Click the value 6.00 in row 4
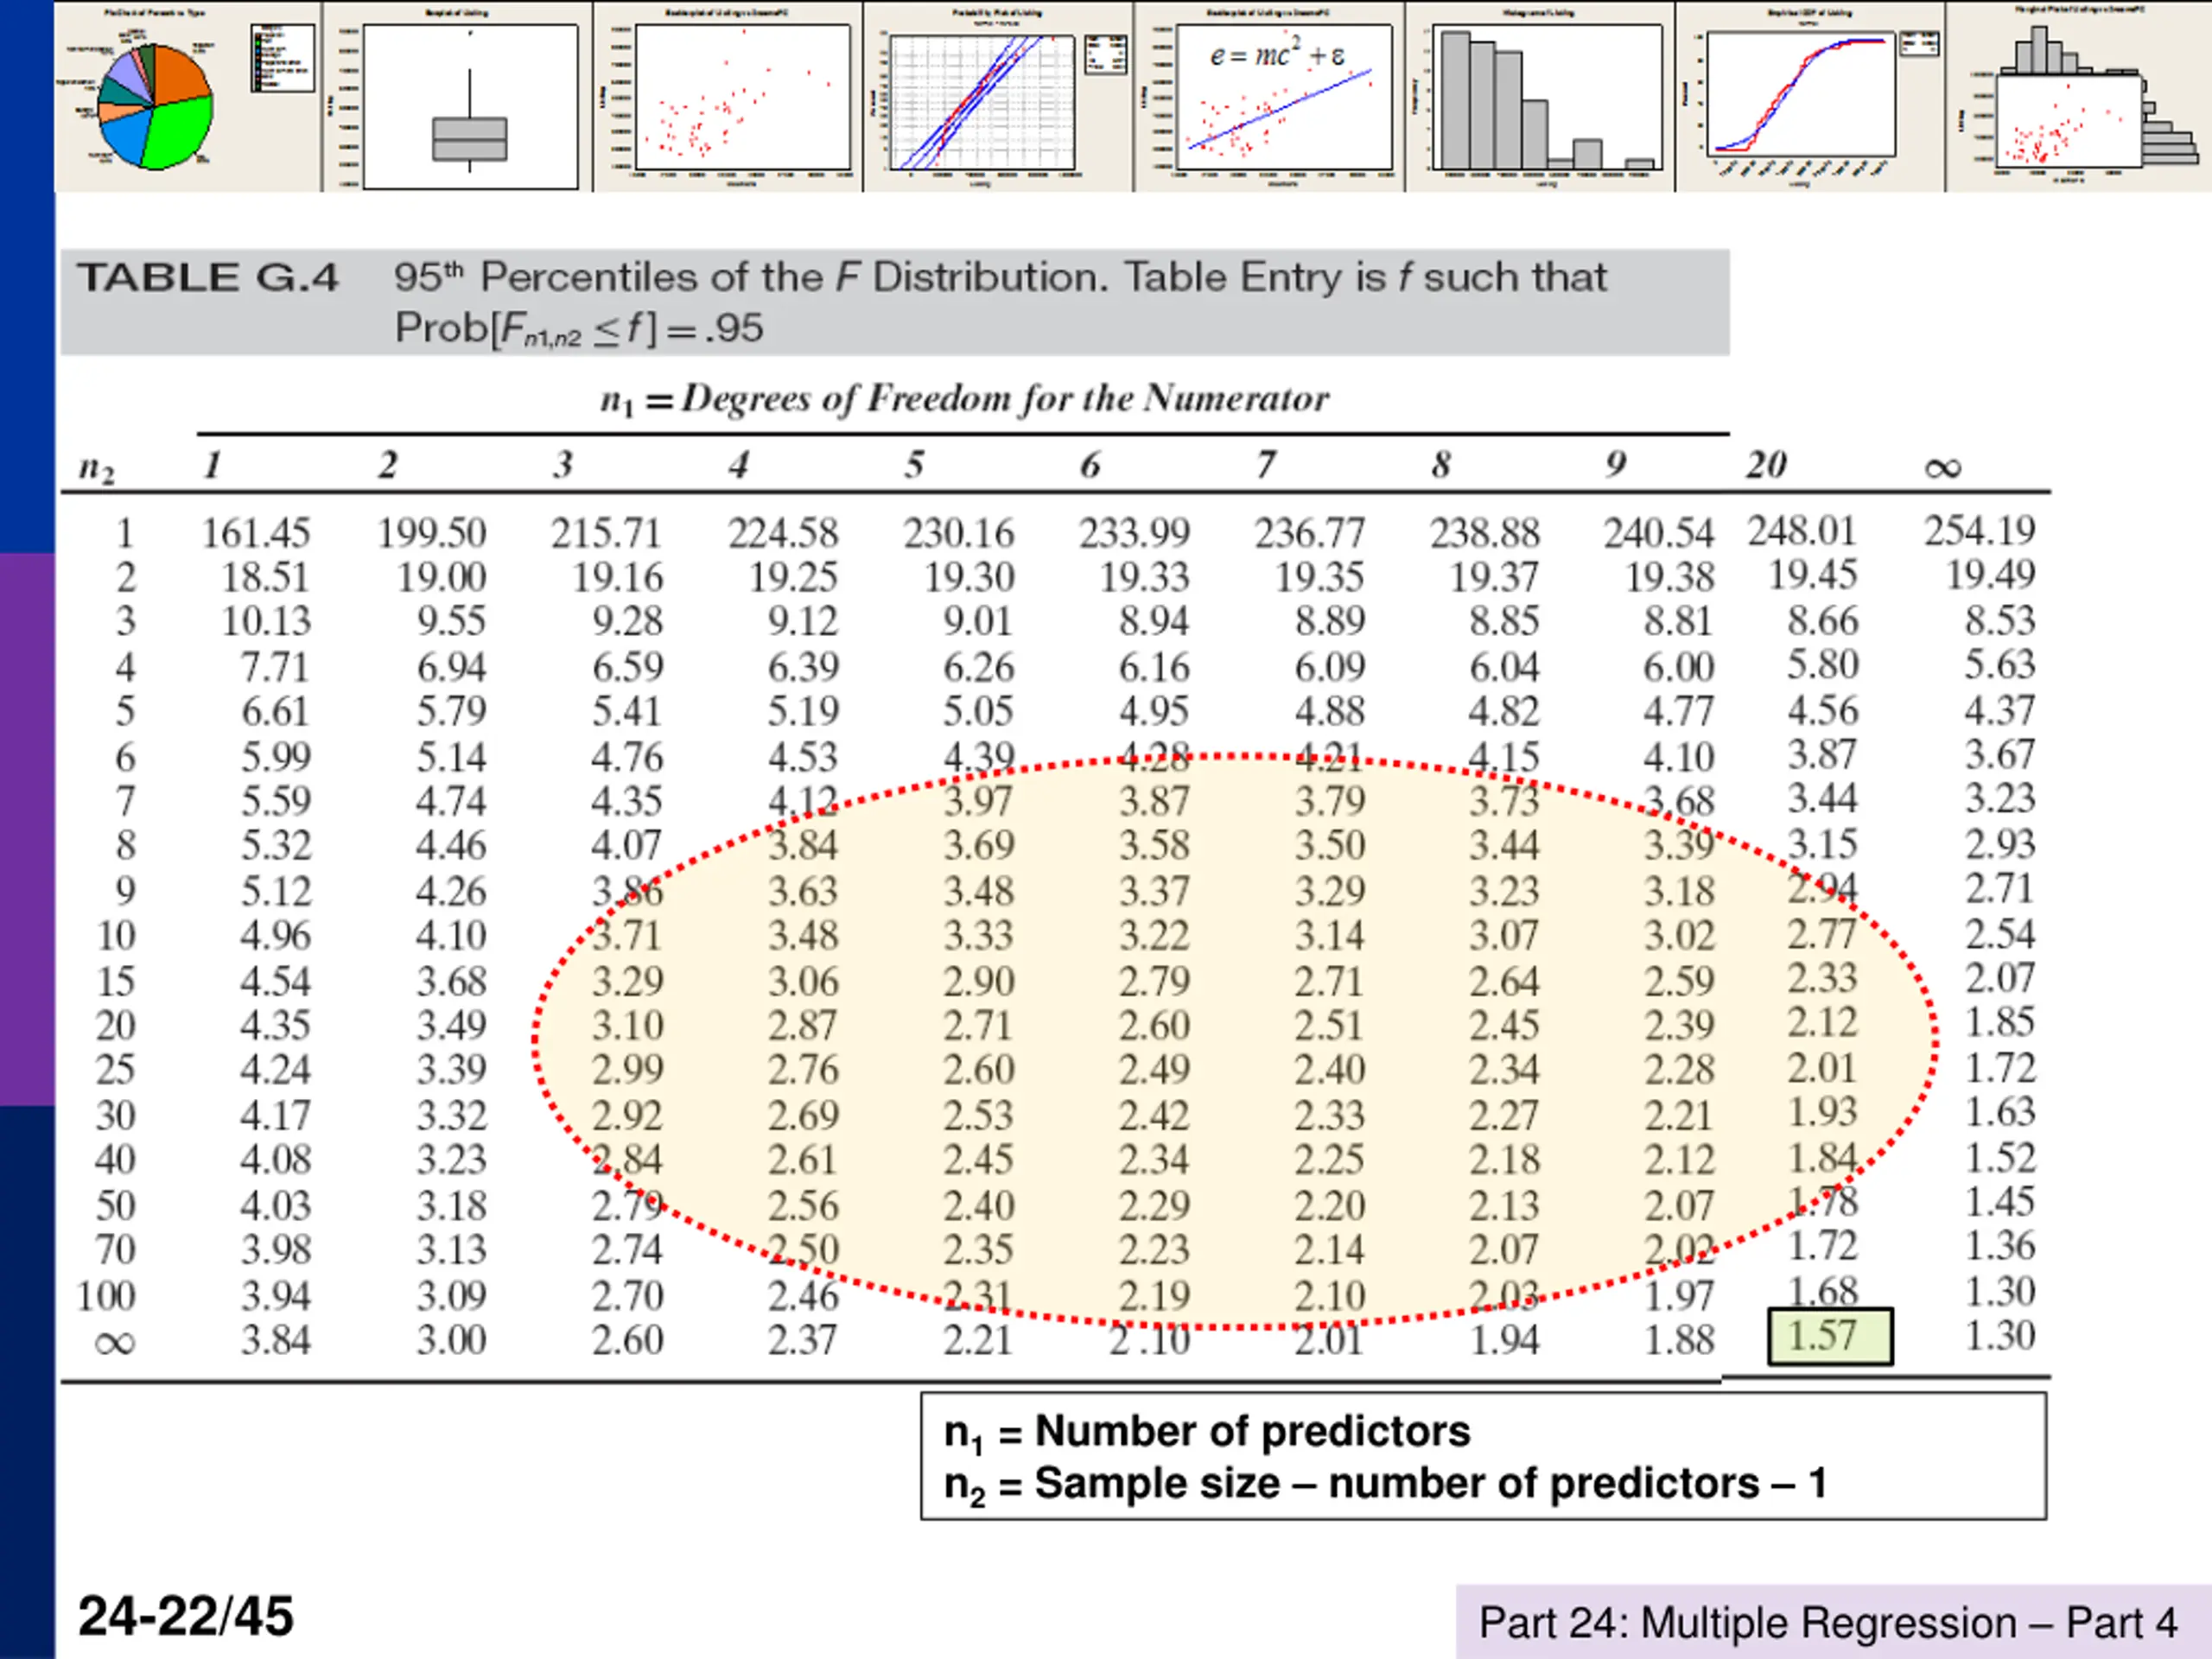 click(1680, 667)
